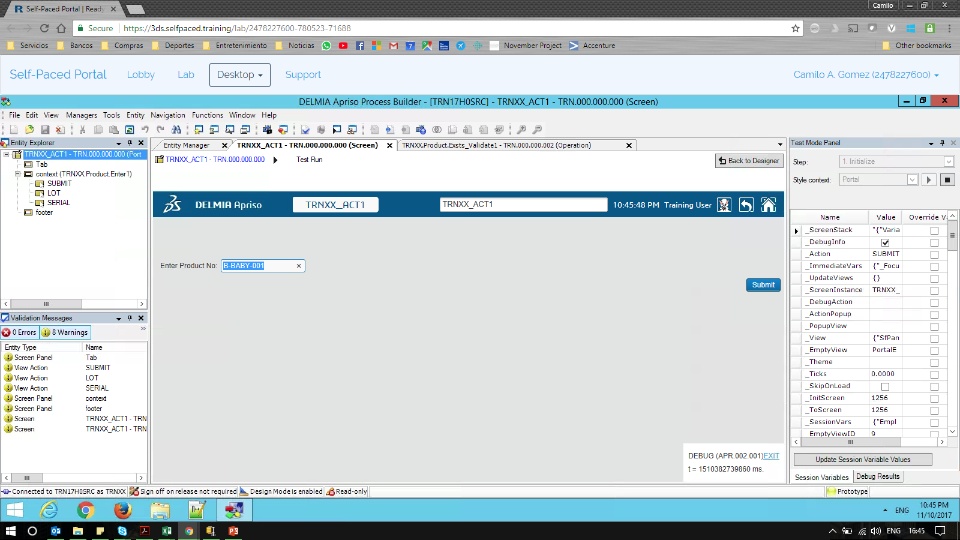Stop the test run with the stop button
This screenshot has width=960, height=540.
point(947,180)
